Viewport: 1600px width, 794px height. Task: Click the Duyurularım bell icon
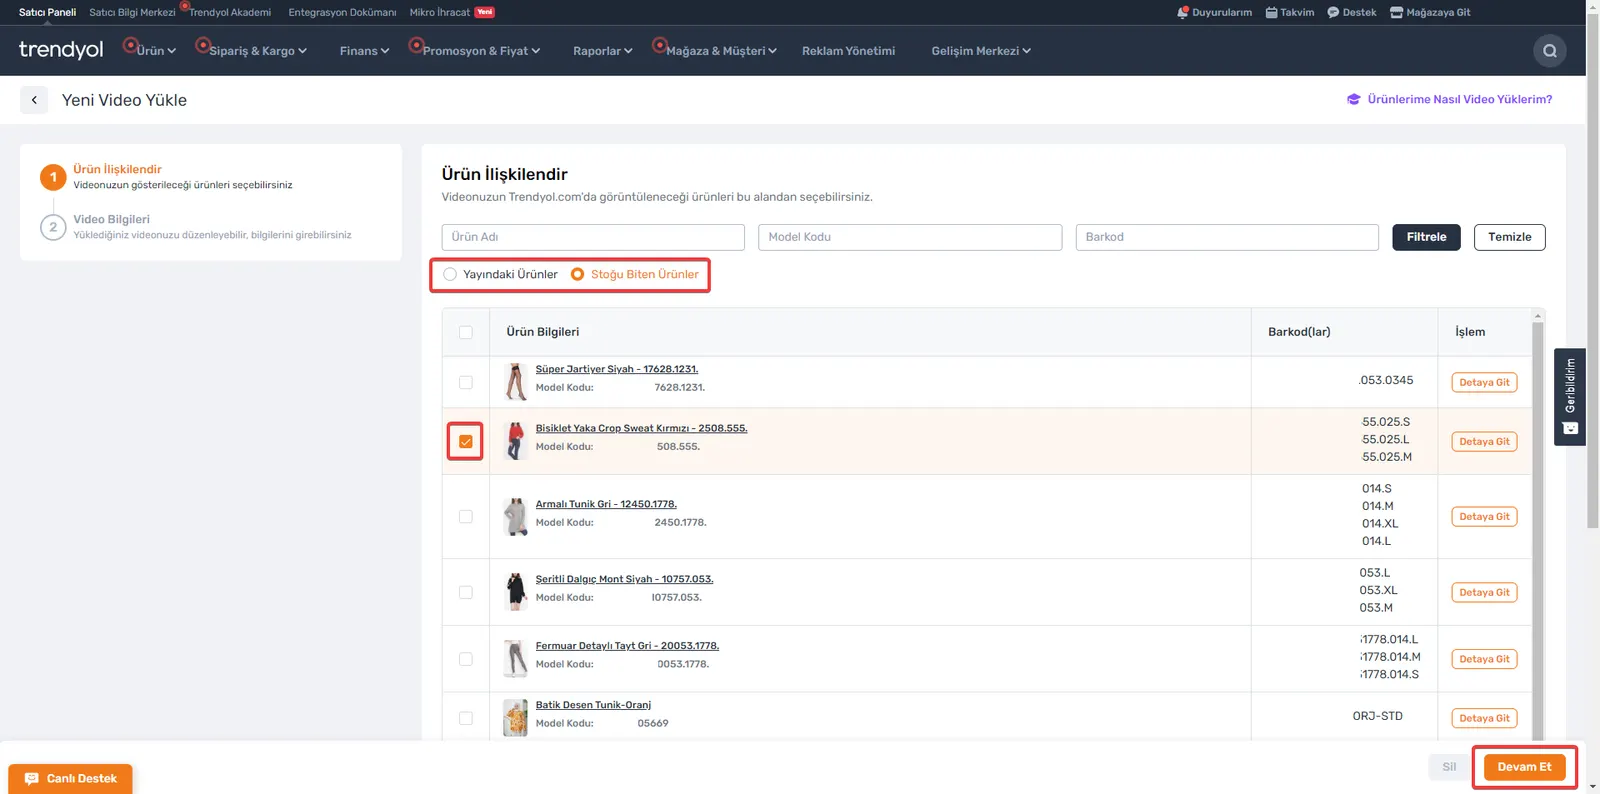(x=1183, y=13)
